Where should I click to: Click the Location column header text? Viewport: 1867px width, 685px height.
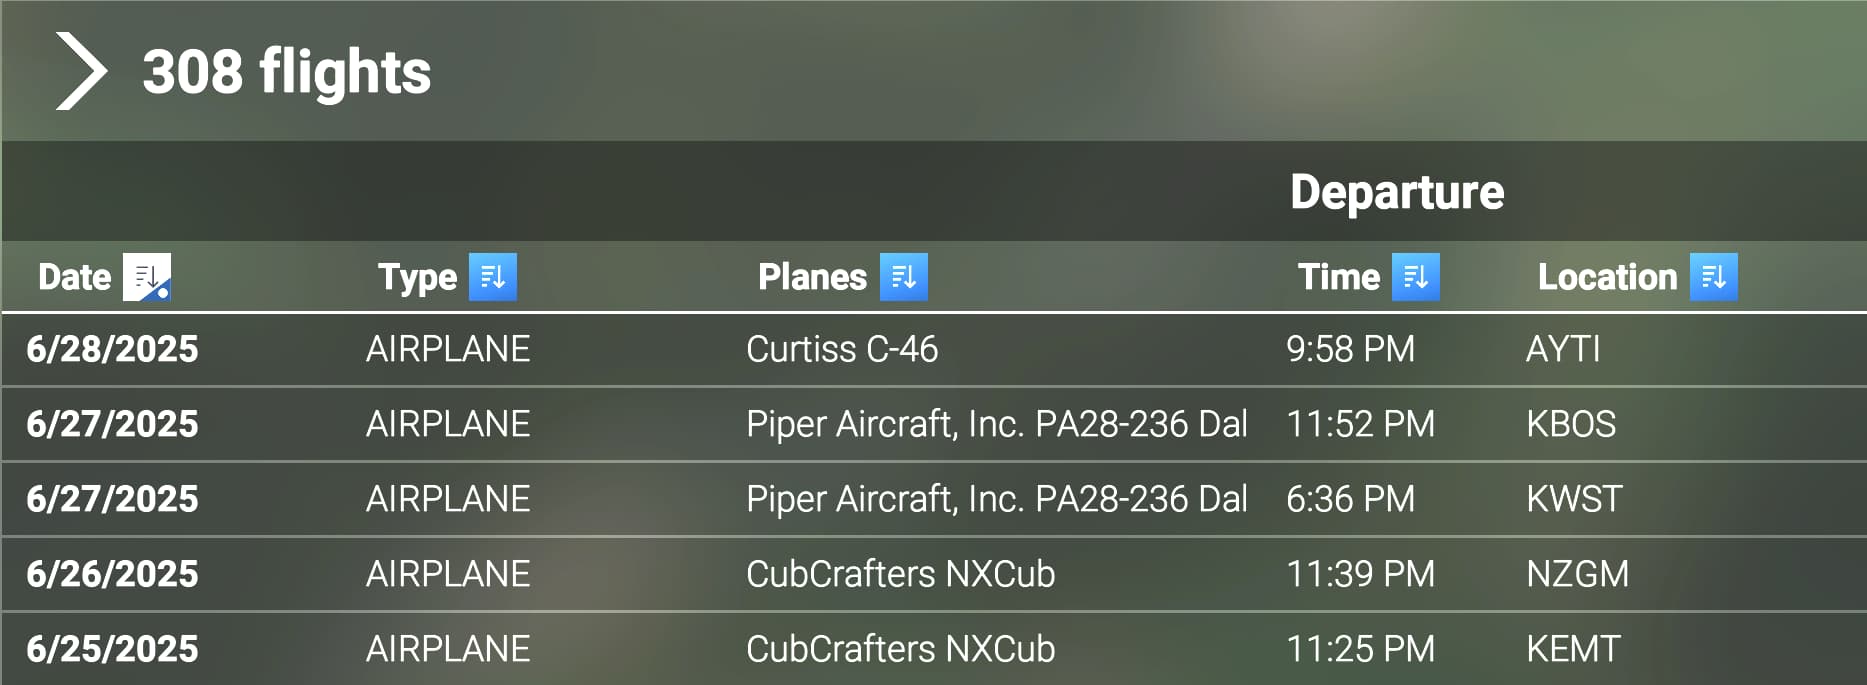[1607, 277]
